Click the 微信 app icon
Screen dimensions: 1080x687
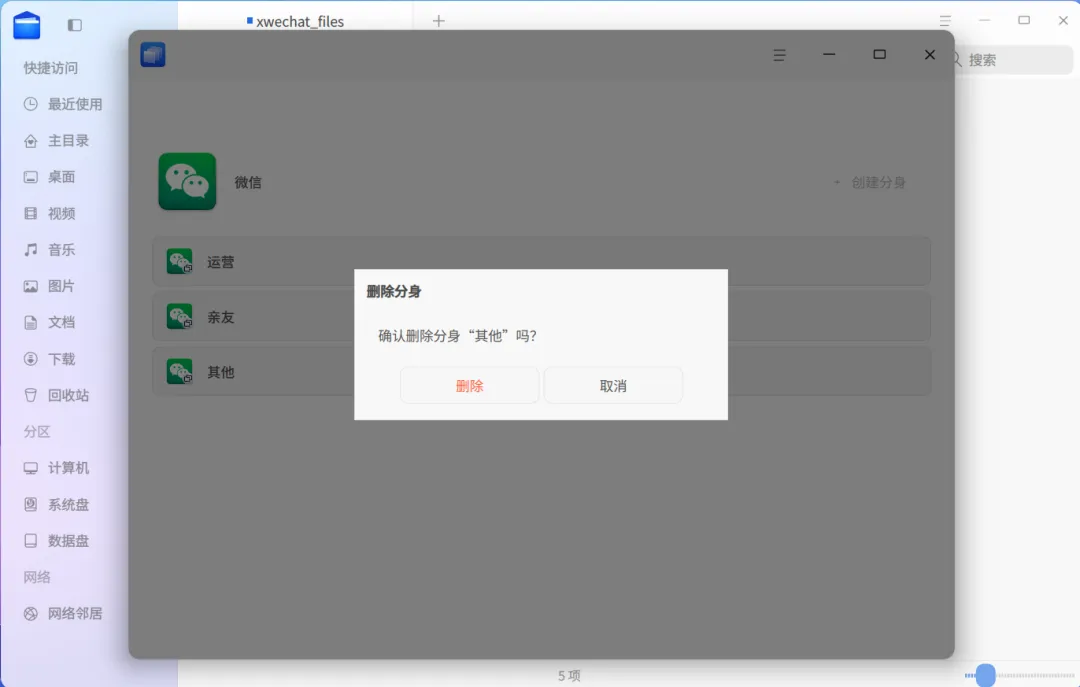(187, 181)
